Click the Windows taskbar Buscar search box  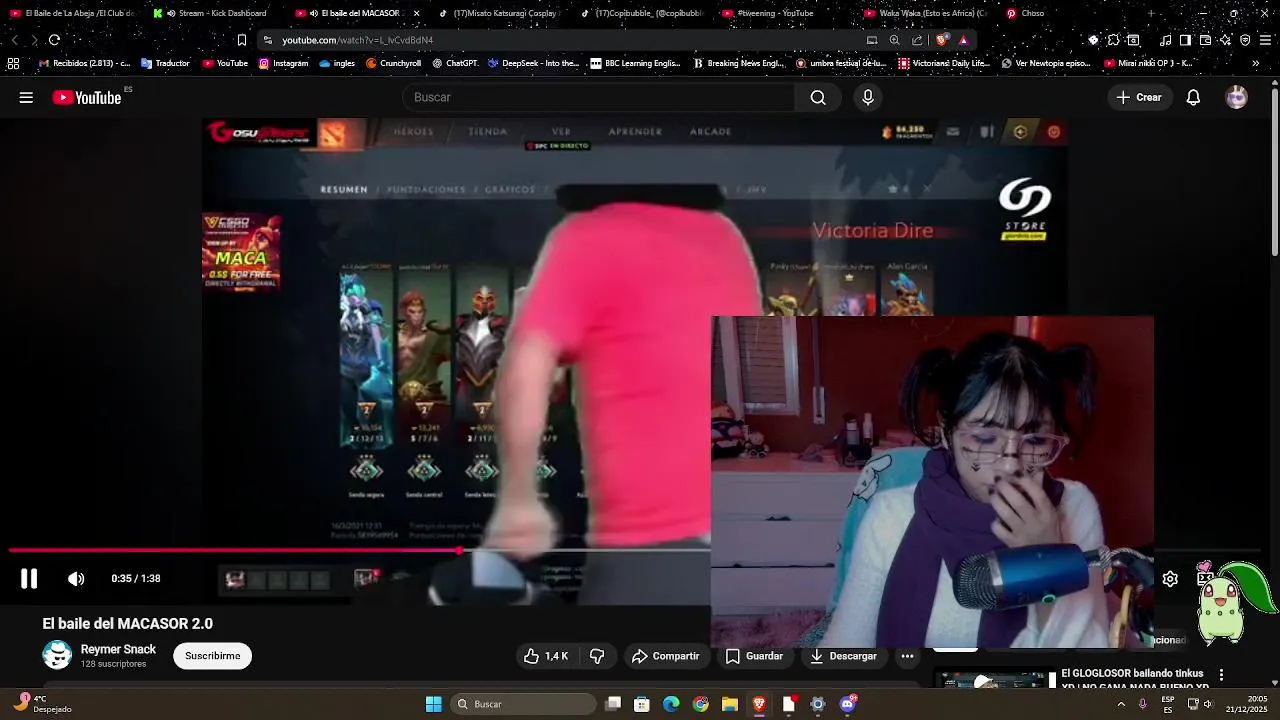click(525, 704)
